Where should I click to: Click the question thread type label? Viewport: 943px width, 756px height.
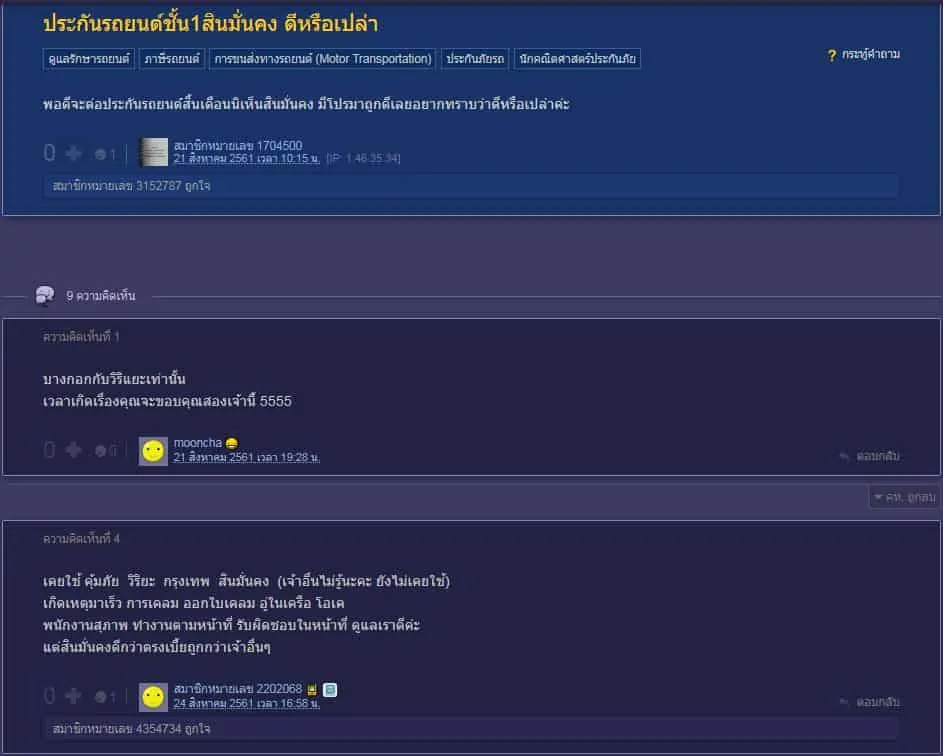point(864,55)
